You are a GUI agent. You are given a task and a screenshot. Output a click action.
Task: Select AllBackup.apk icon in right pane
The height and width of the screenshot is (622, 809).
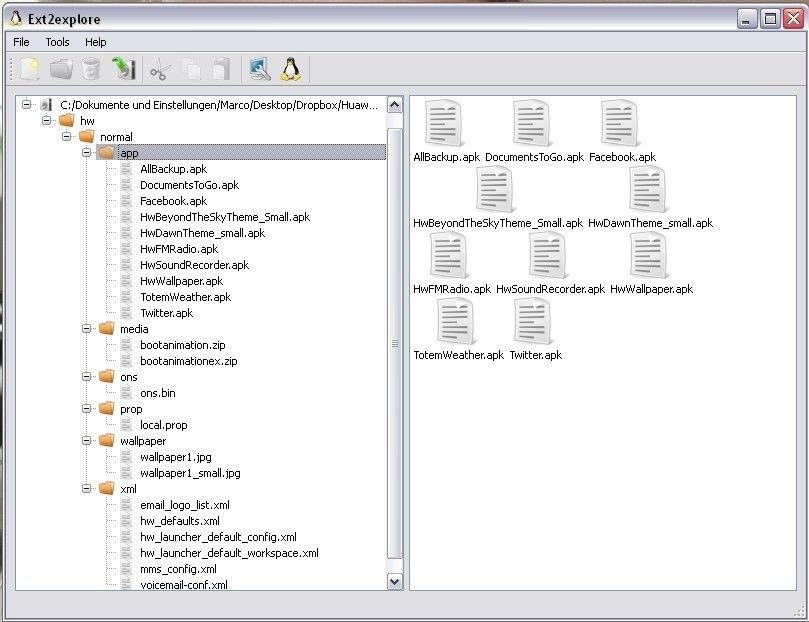click(x=445, y=124)
